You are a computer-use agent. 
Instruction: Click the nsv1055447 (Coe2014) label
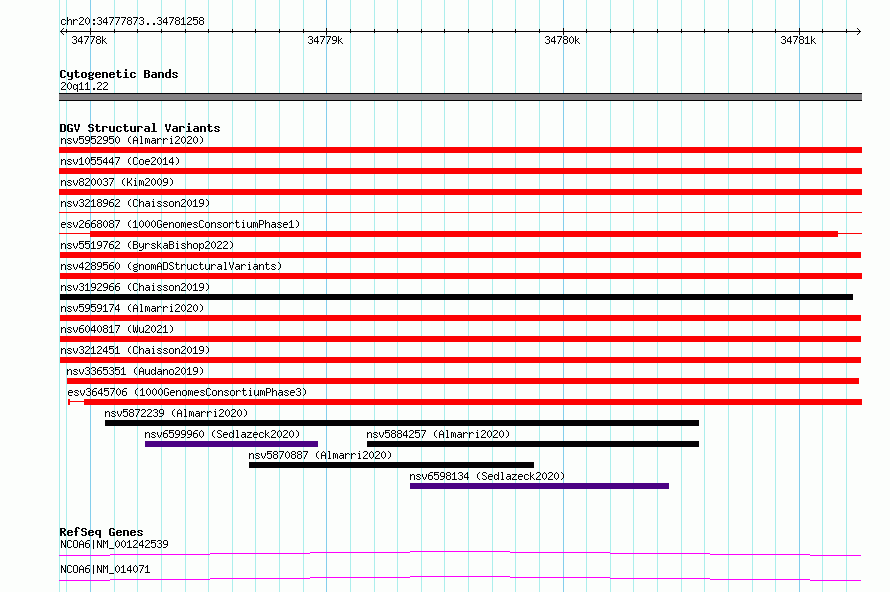coord(120,161)
